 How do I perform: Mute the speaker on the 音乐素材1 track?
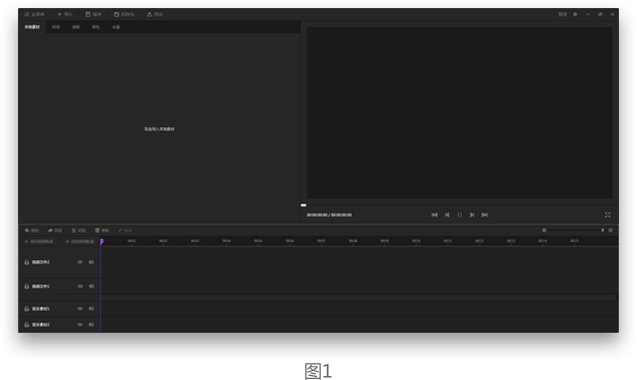pos(91,309)
